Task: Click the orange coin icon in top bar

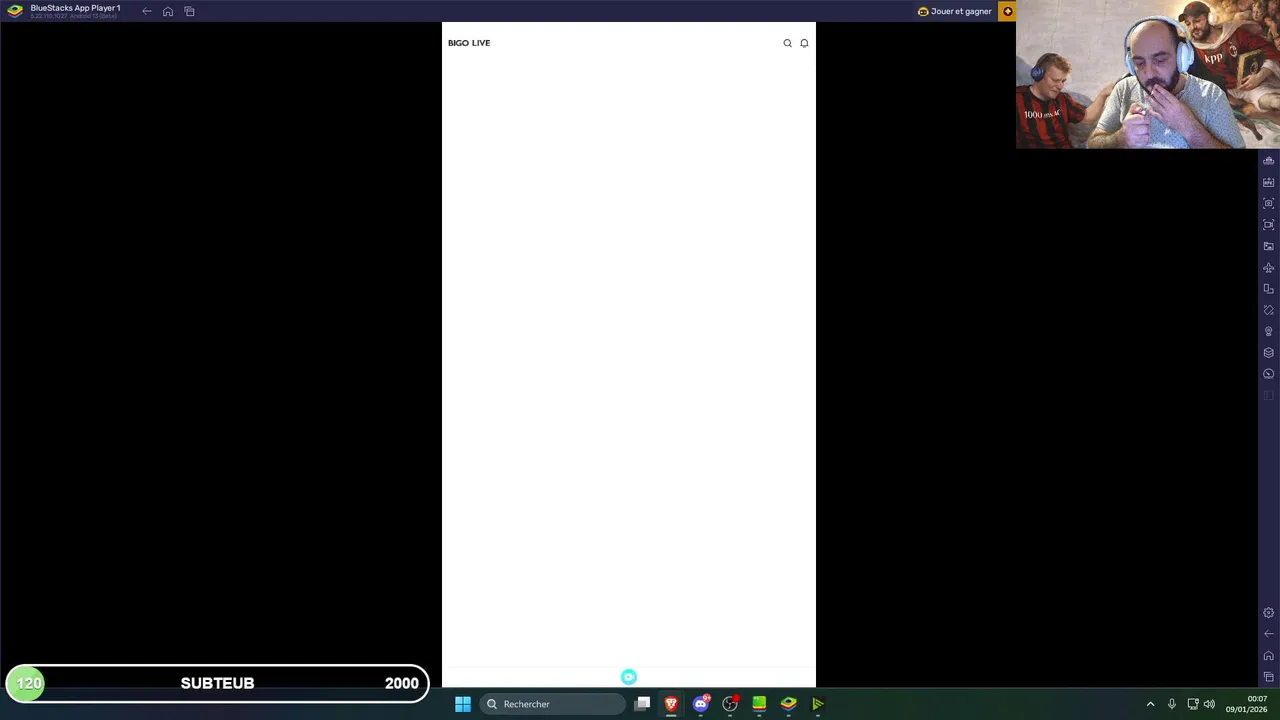Action: 1007,11
